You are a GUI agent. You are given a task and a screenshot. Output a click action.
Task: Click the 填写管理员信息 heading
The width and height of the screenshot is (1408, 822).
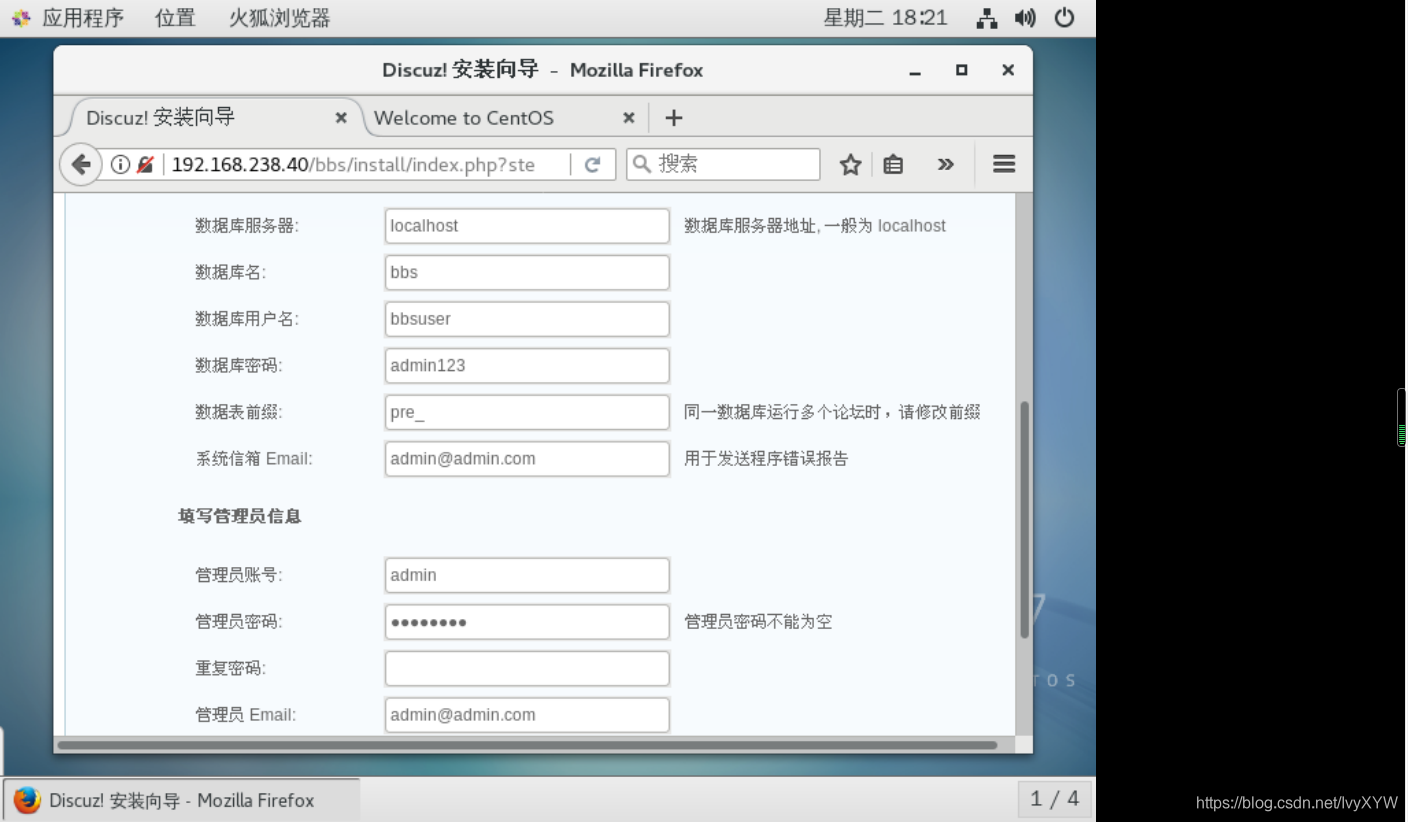click(x=240, y=517)
